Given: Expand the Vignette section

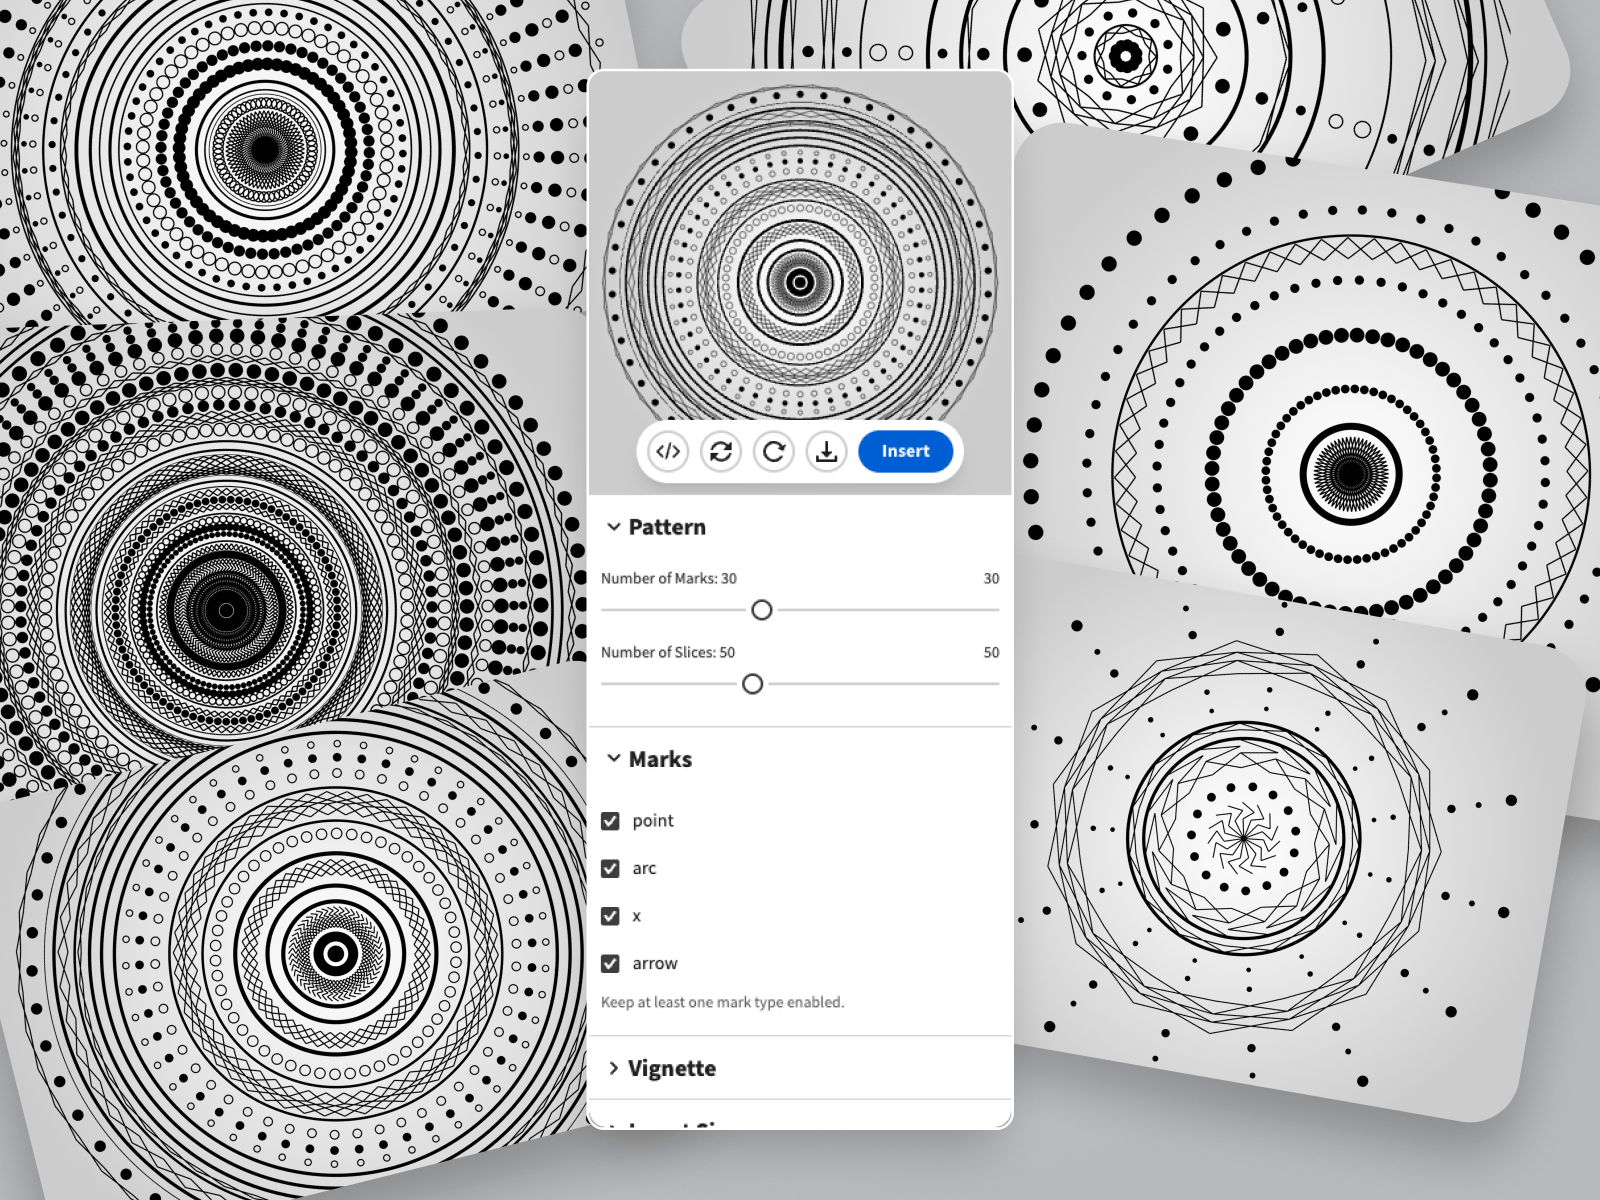Looking at the screenshot, I should pos(614,1068).
